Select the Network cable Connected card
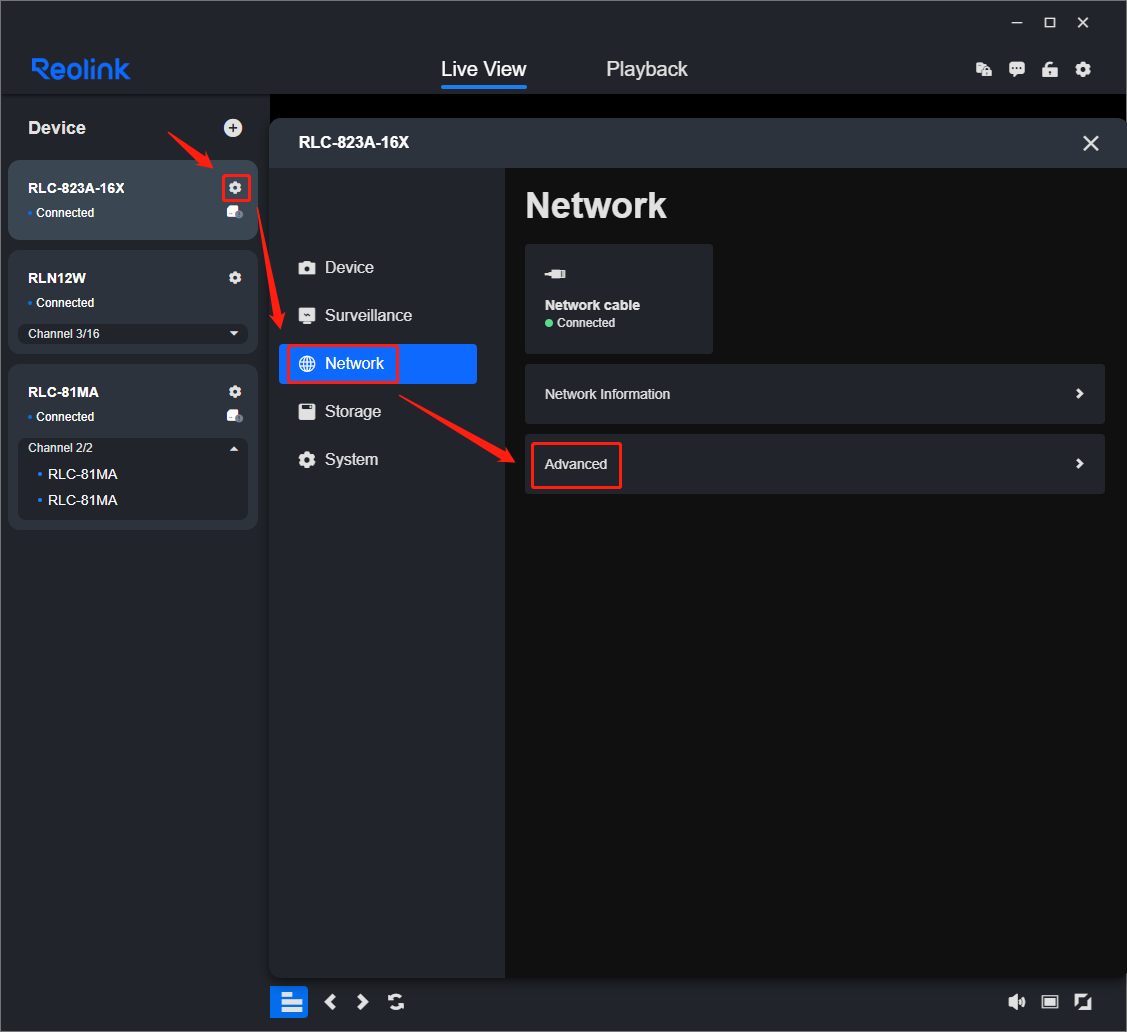This screenshot has height=1032, width=1127. point(619,299)
